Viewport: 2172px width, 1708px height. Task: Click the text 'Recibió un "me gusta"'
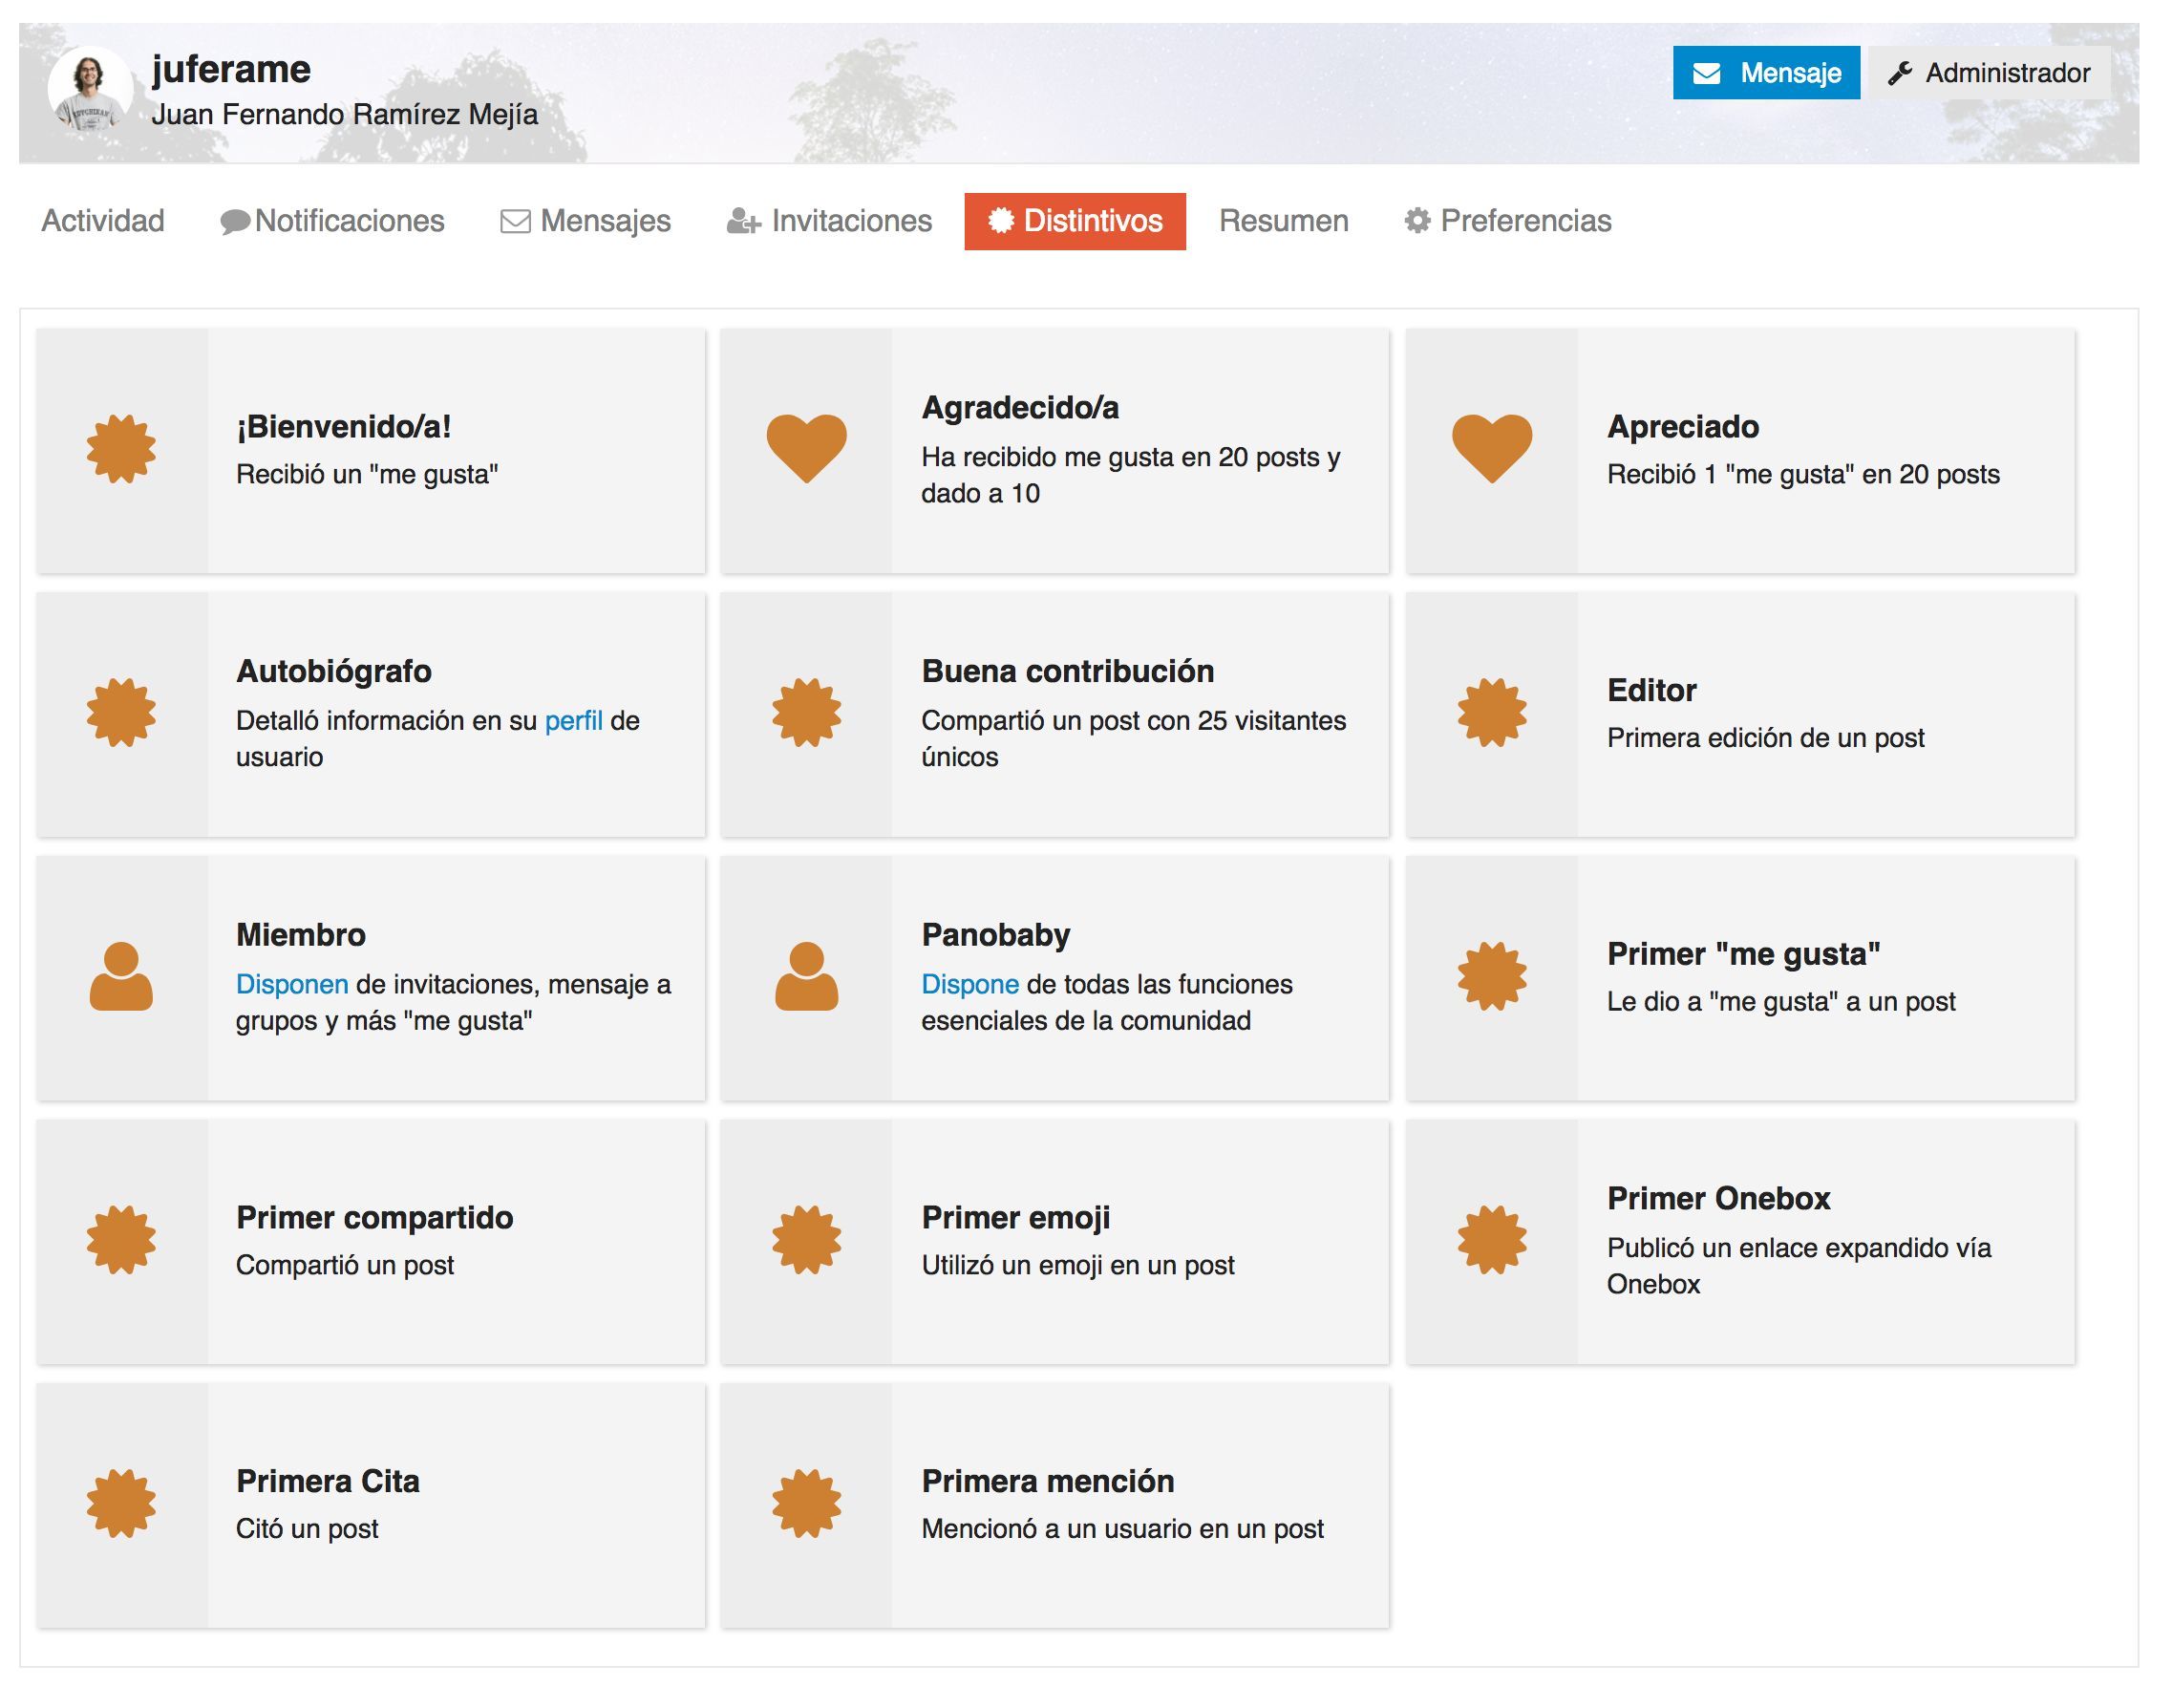point(367,474)
